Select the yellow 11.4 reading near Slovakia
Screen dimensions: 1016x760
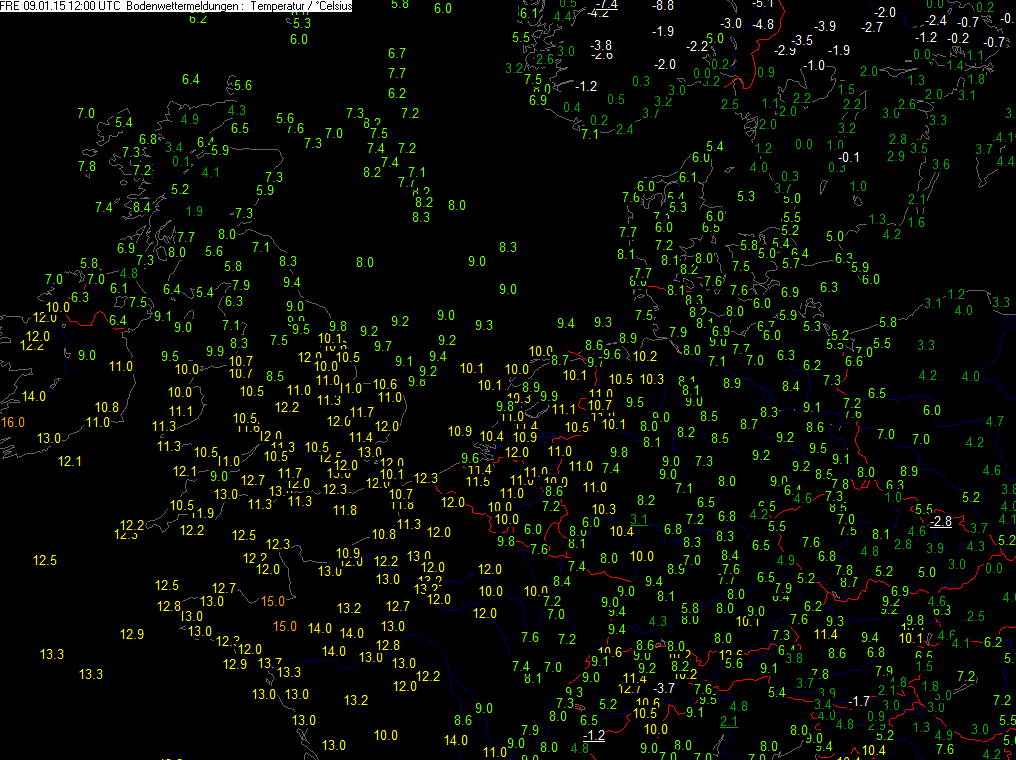coord(826,634)
